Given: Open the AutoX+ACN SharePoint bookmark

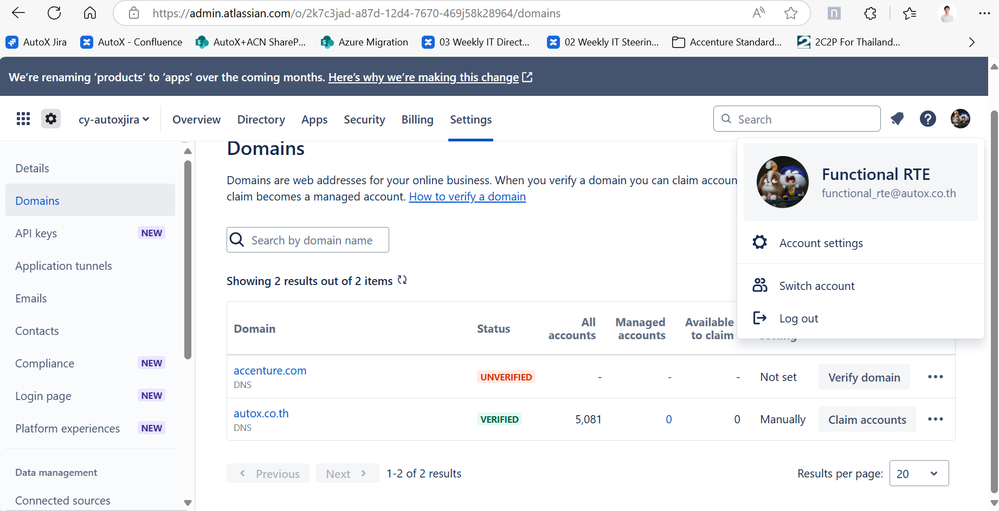Looking at the screenshot, I should click(x=250, y=42).
